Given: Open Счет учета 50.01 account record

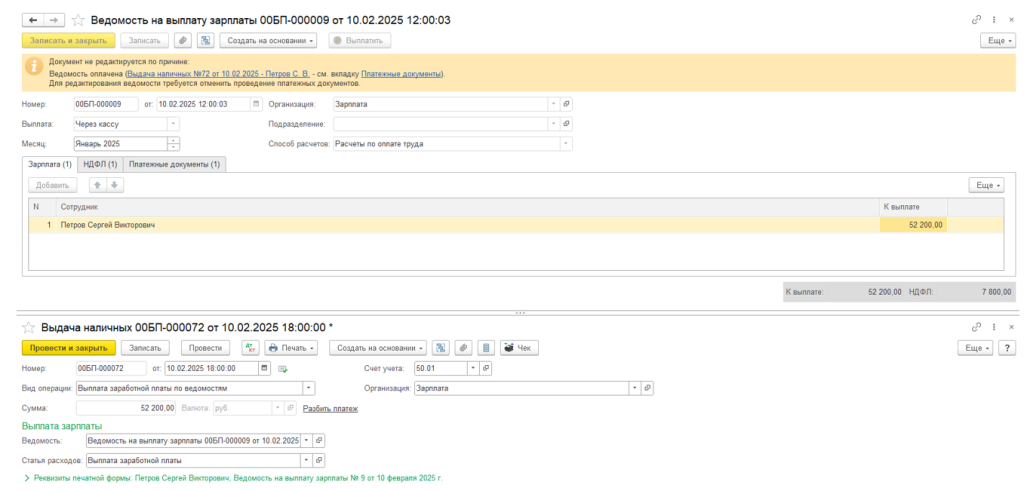Looking at the screenshot, I should tap(486, 368).
